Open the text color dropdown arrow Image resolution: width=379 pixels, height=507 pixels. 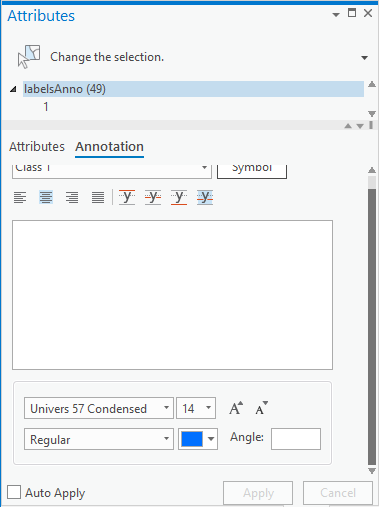(x=211, y=439)
